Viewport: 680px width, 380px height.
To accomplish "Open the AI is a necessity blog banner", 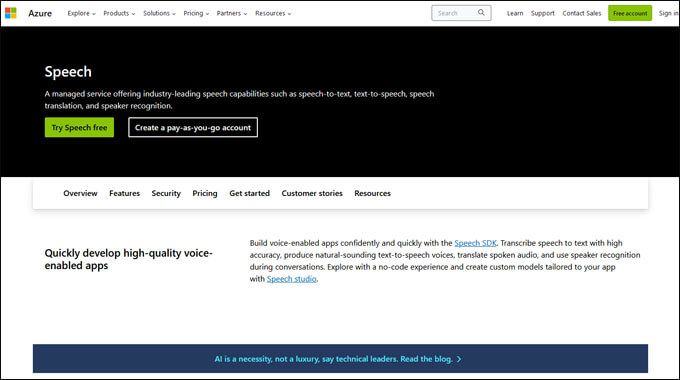I will pyautogui.click(x=340, y=359).
